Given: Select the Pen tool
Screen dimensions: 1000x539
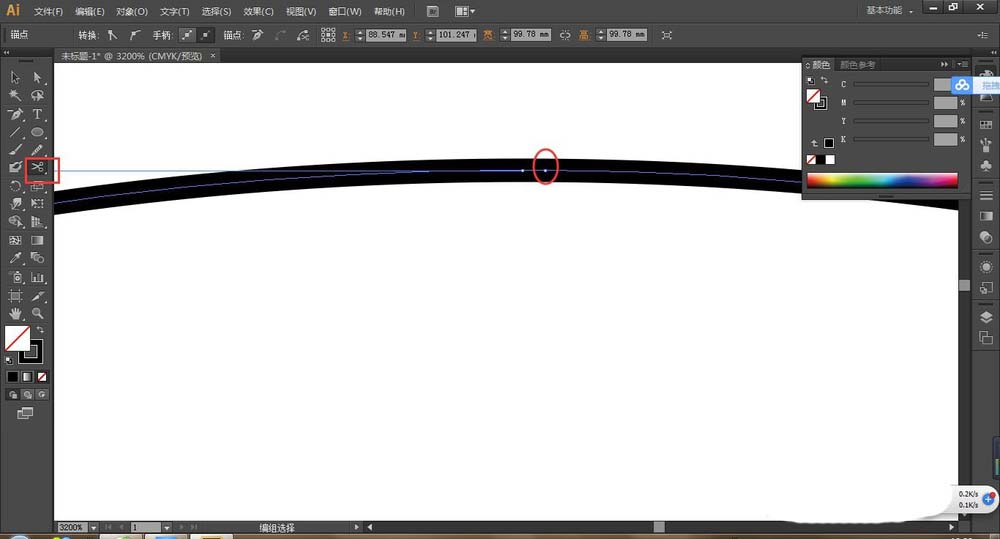Looking at the screenshot, I should click(x=15, y=114).
